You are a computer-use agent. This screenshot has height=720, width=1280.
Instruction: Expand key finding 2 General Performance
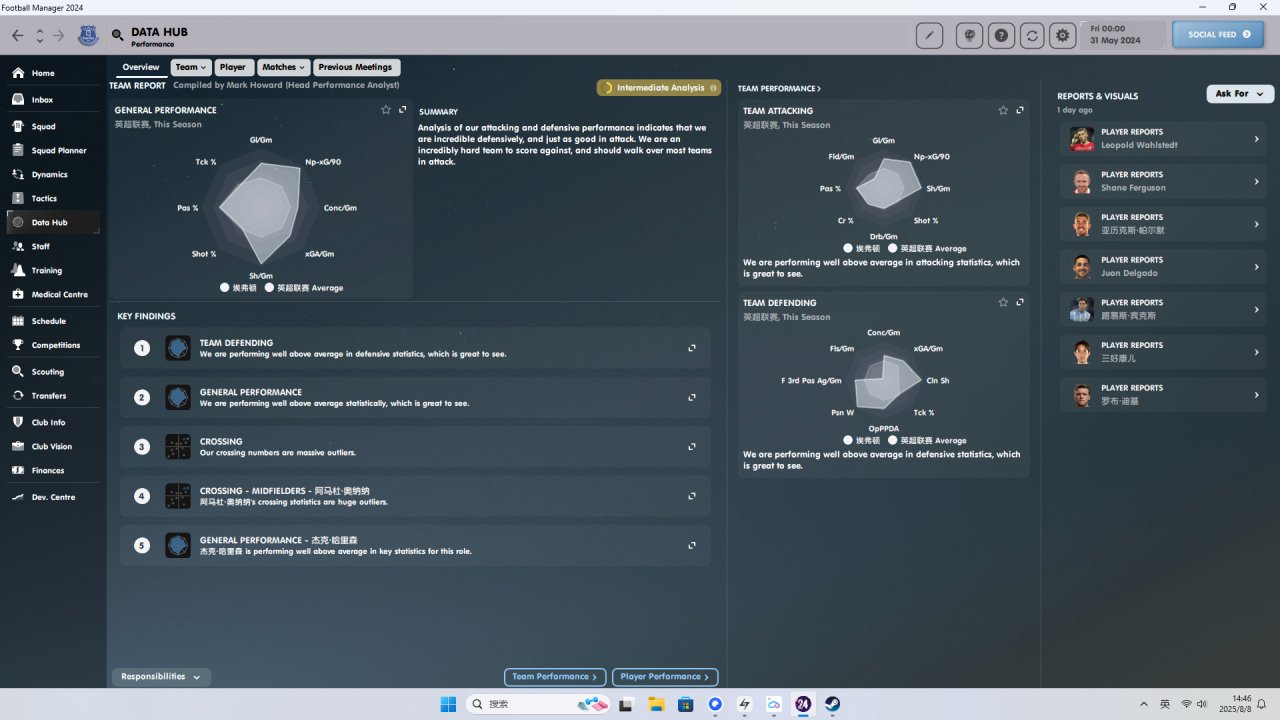[692, 397]
